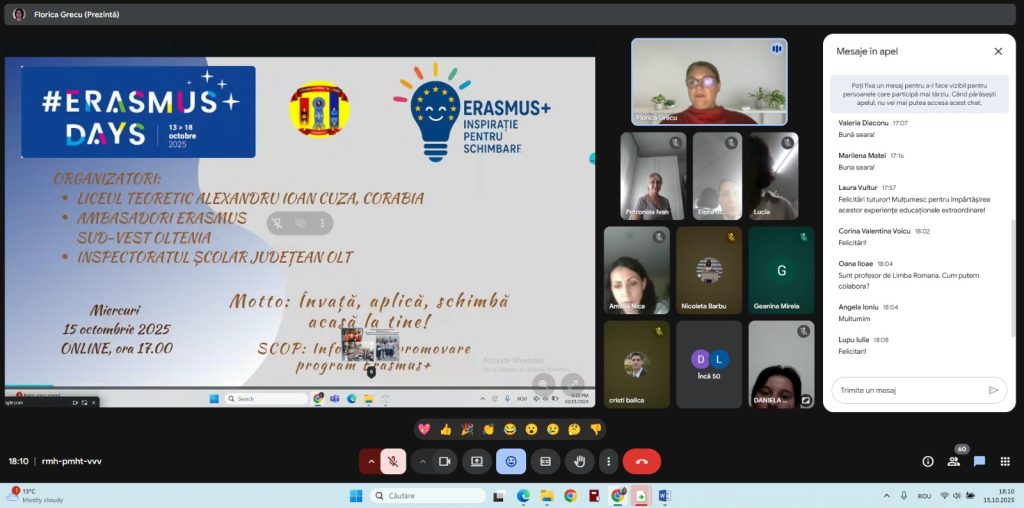Send the thumbs up reaction emoji
The height and width of the screenshot is (508, 1024).
[x=445, y=429]
